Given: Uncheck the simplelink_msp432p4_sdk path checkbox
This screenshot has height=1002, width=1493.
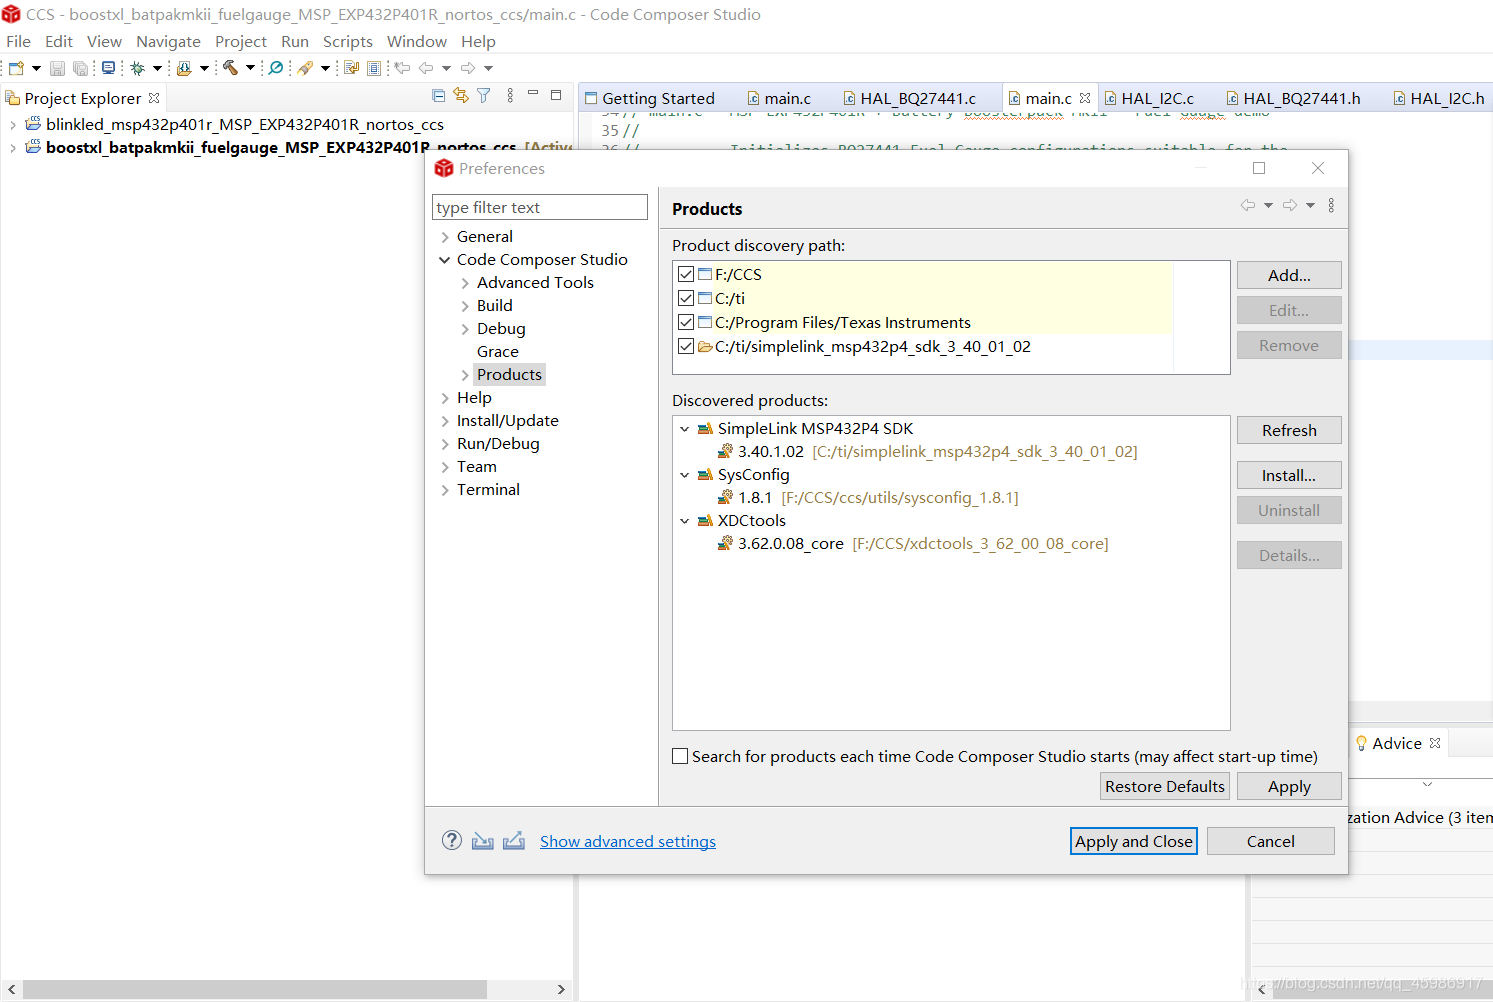Looking at the screenshot, I should click(686, 346).
